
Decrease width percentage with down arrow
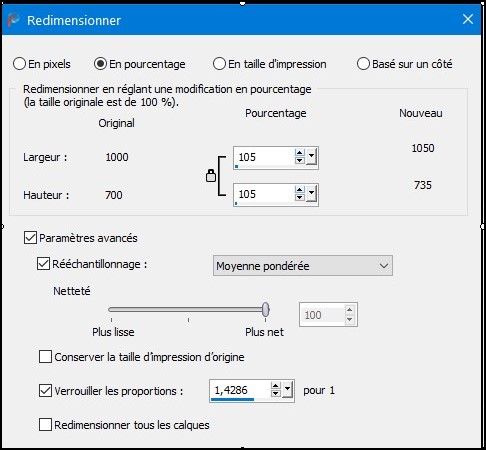[x=300, y=160]
